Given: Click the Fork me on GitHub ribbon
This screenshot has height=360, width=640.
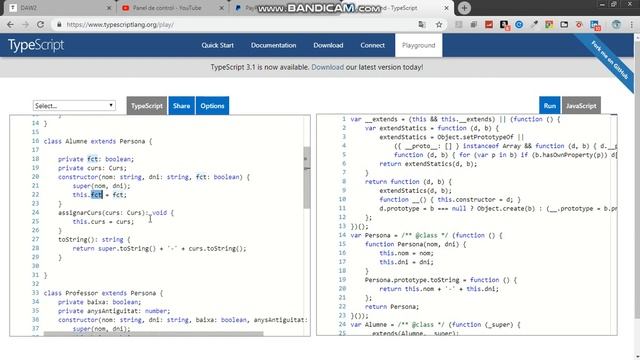Looking at the screenshot, I should pos(610,60).
